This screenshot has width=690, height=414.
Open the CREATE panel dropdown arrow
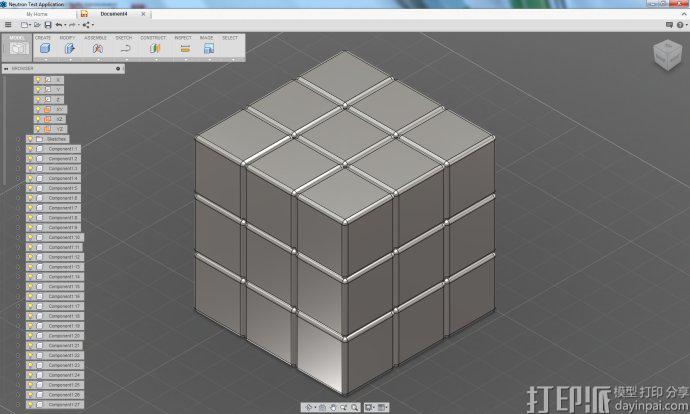tap(45, 59)
